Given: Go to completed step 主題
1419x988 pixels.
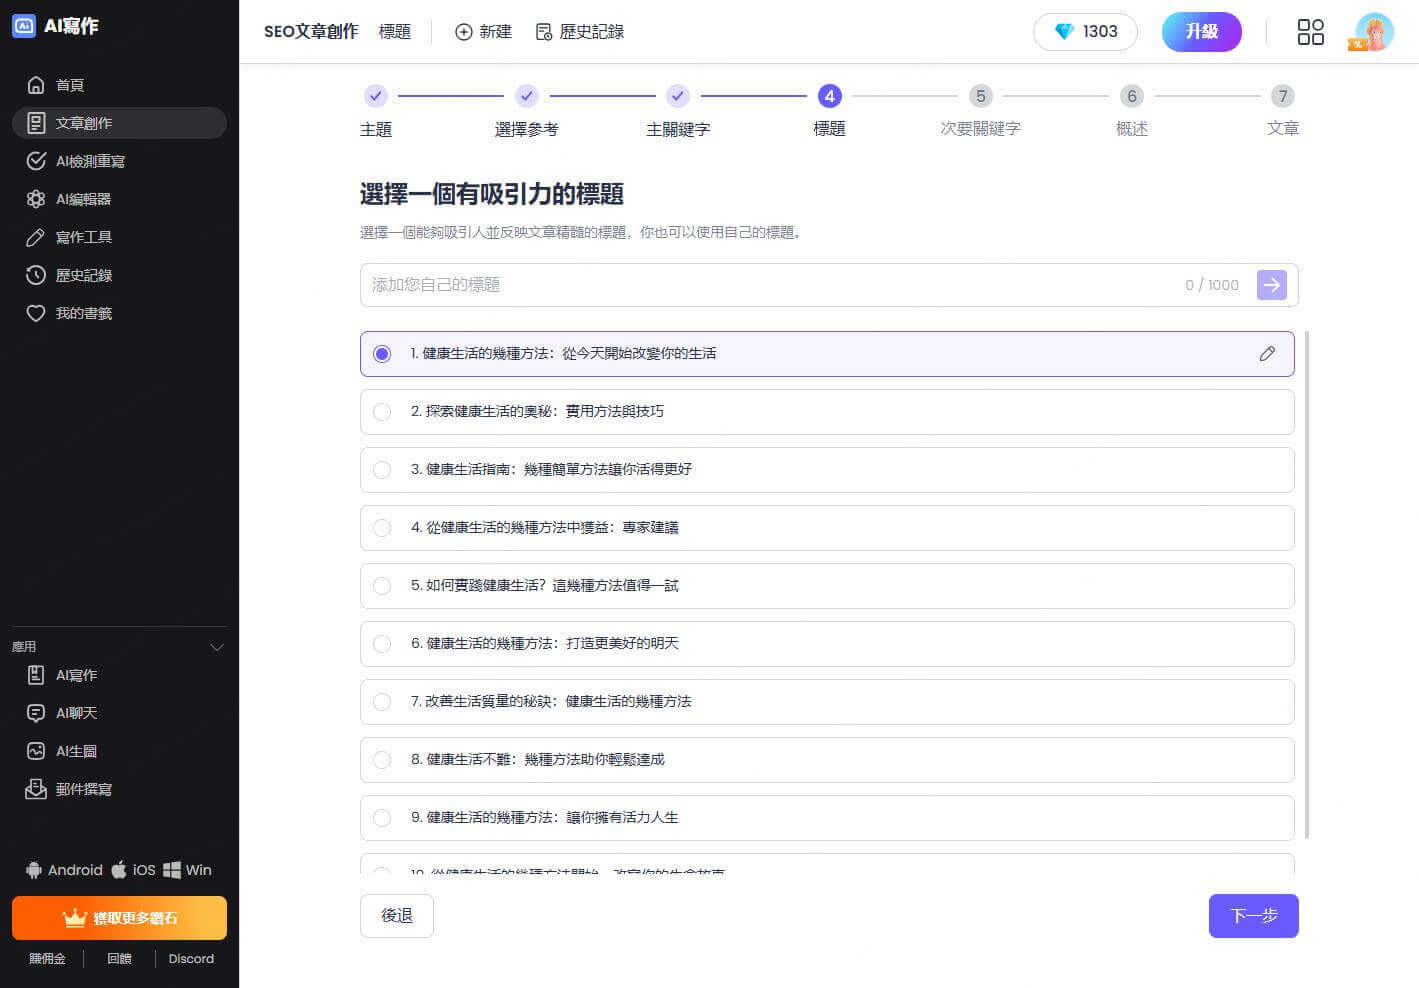Looking at the screenshot, I should pyautogui.click(x=375, y=96).
